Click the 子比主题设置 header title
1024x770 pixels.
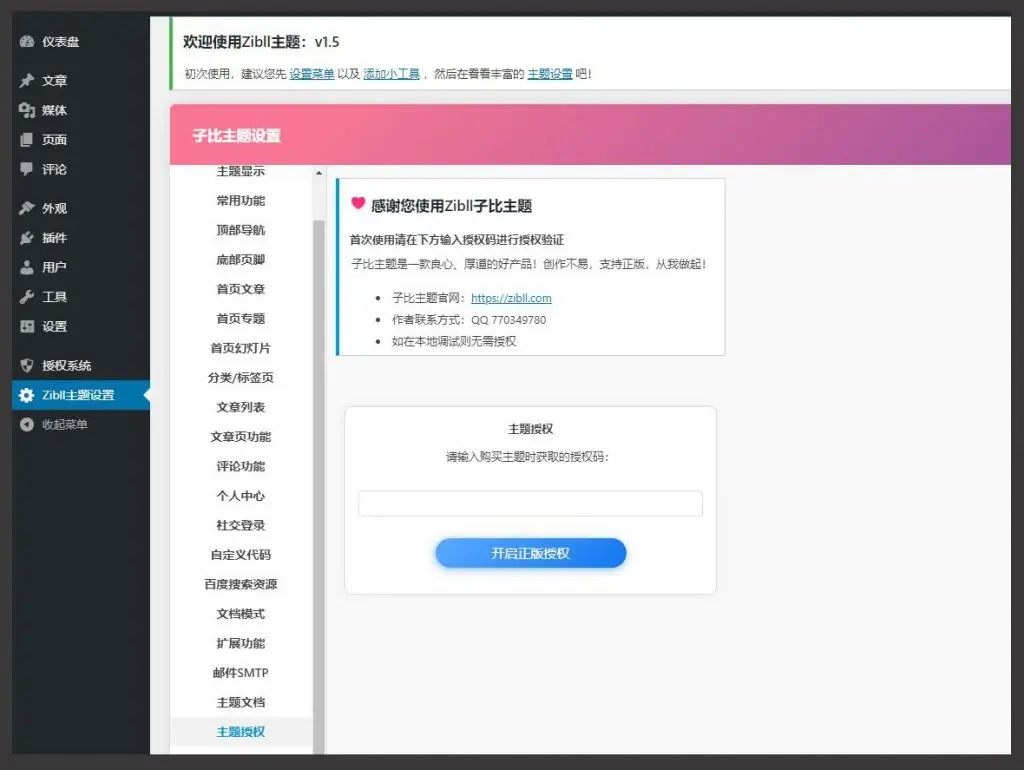[x=236, y=136]
